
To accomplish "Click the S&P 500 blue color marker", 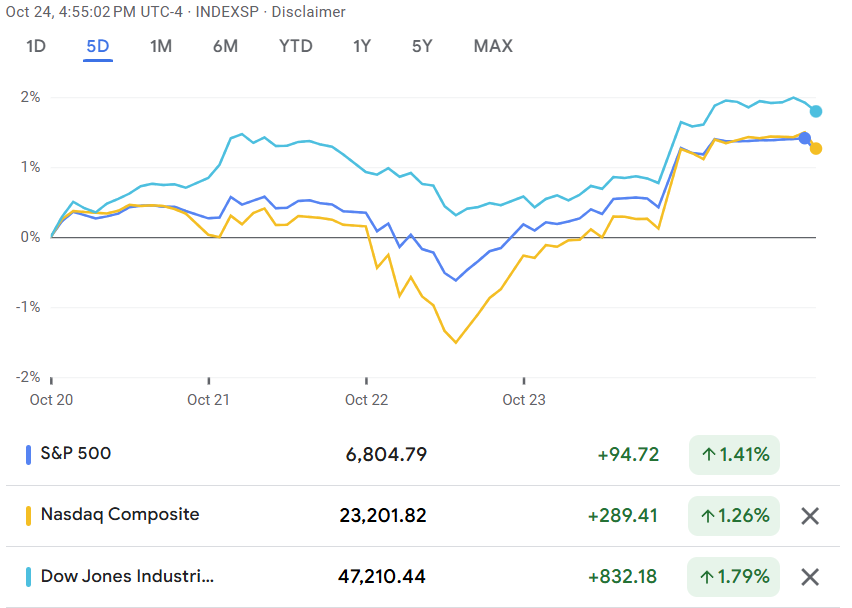I will 28,454.
